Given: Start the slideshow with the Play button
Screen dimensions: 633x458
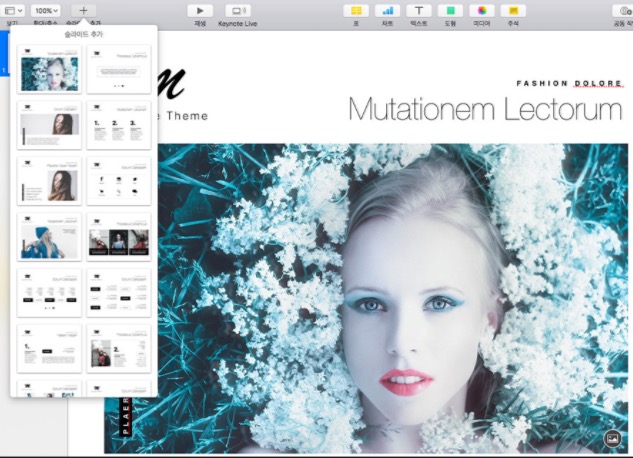Looking at the screenshot, I should 200,10.
